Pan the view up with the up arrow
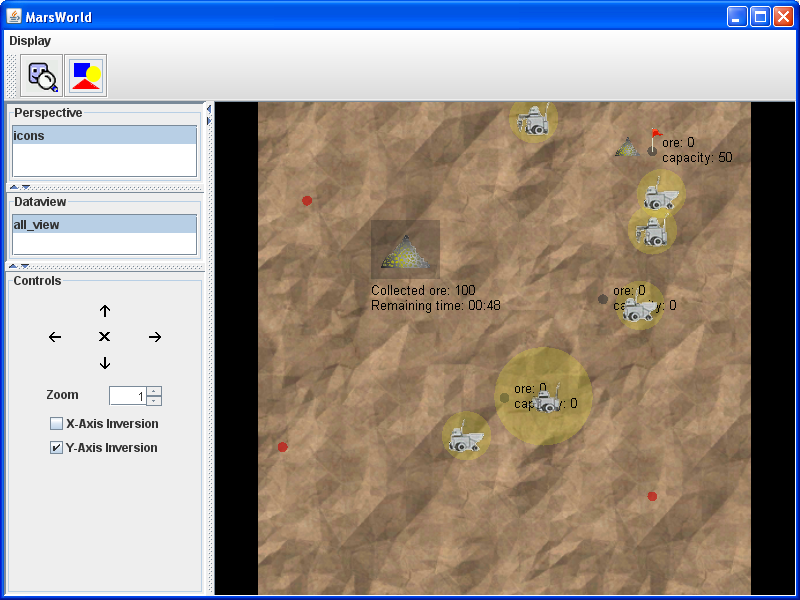 (x=105, y=311)
